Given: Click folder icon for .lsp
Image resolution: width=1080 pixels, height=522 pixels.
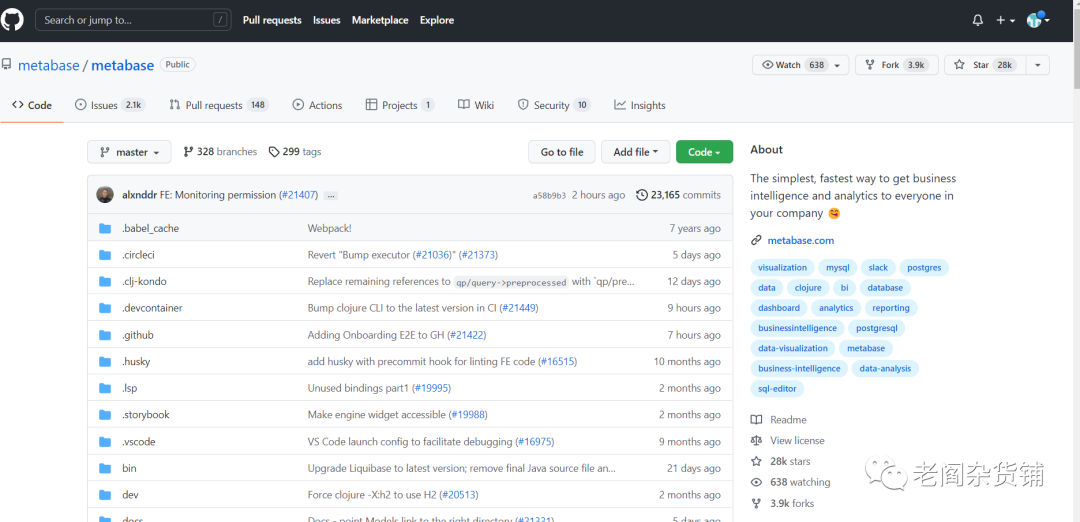Looking at the screenshot, I should (x=105, y=388).
